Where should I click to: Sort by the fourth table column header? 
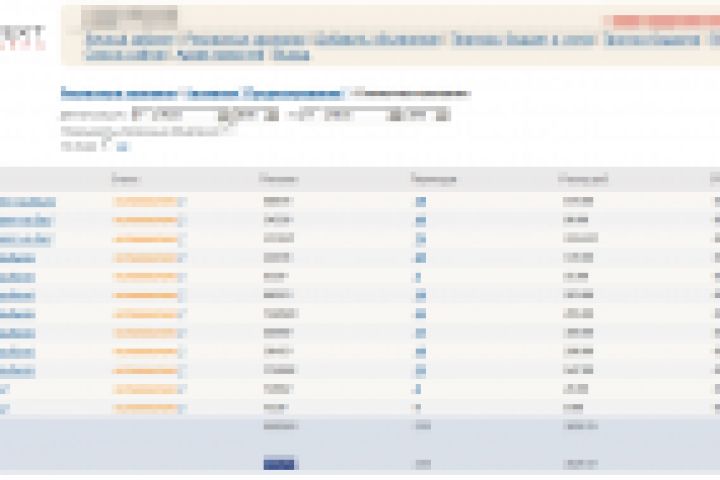583,179
